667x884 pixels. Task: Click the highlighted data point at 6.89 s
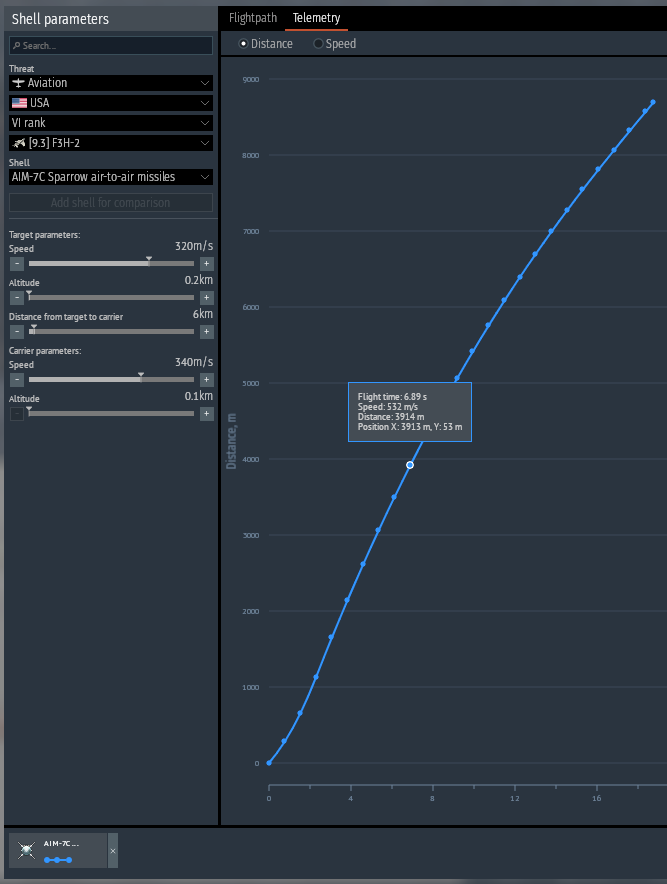[410, 465]
